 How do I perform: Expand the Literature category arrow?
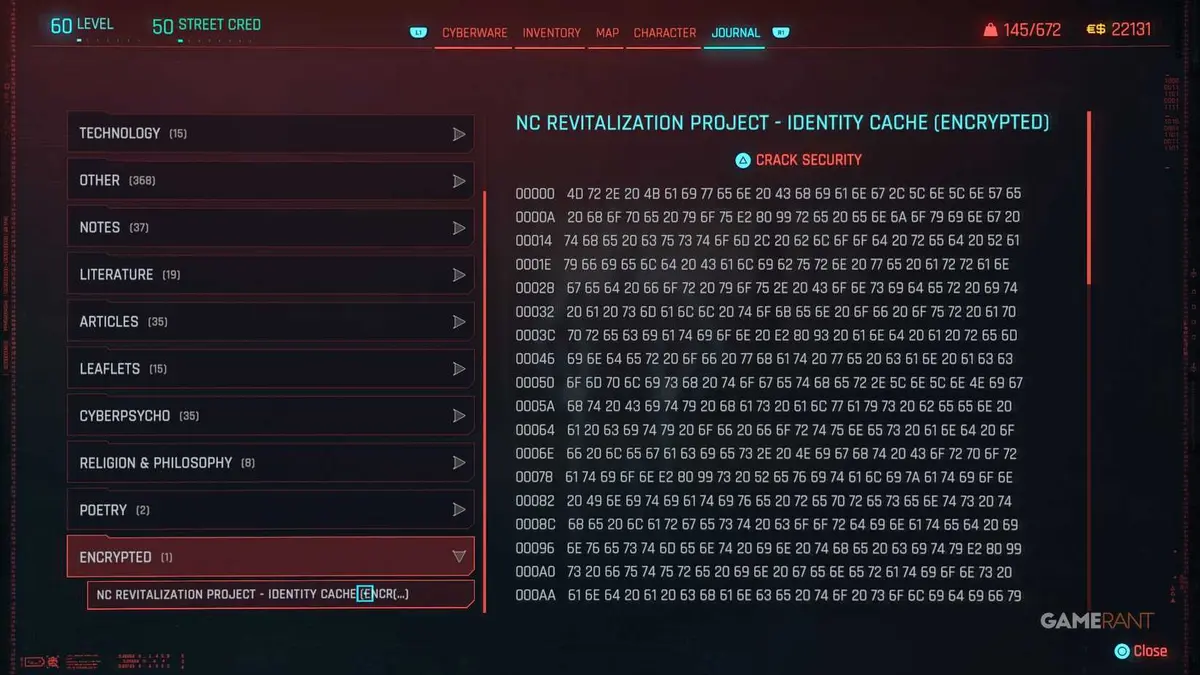pos(459,275)
